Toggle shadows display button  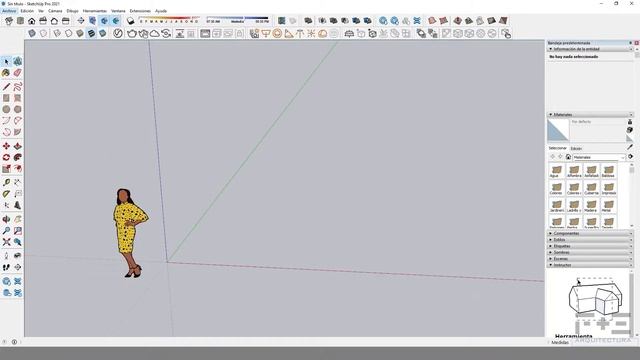[130, 21]
